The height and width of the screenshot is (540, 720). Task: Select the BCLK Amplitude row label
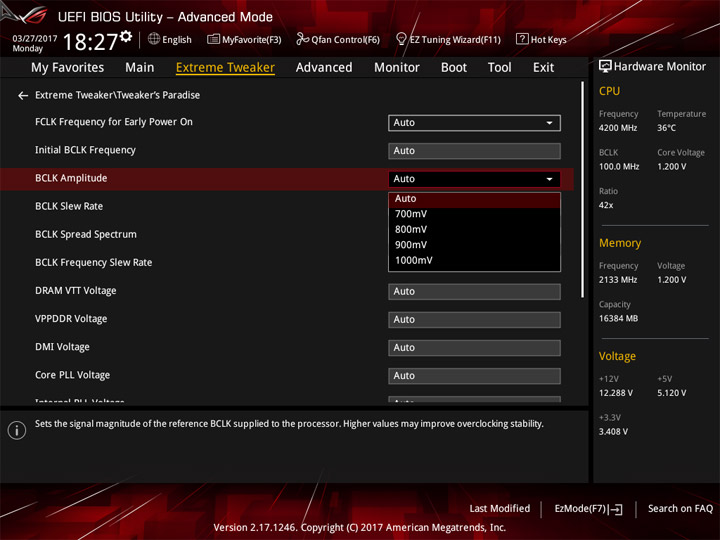coord(71,178)
